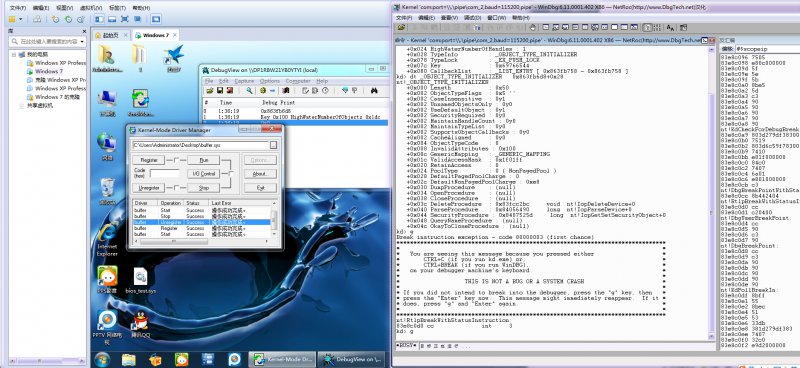Click Exit button in Driver Manager

tap(261, 188)
